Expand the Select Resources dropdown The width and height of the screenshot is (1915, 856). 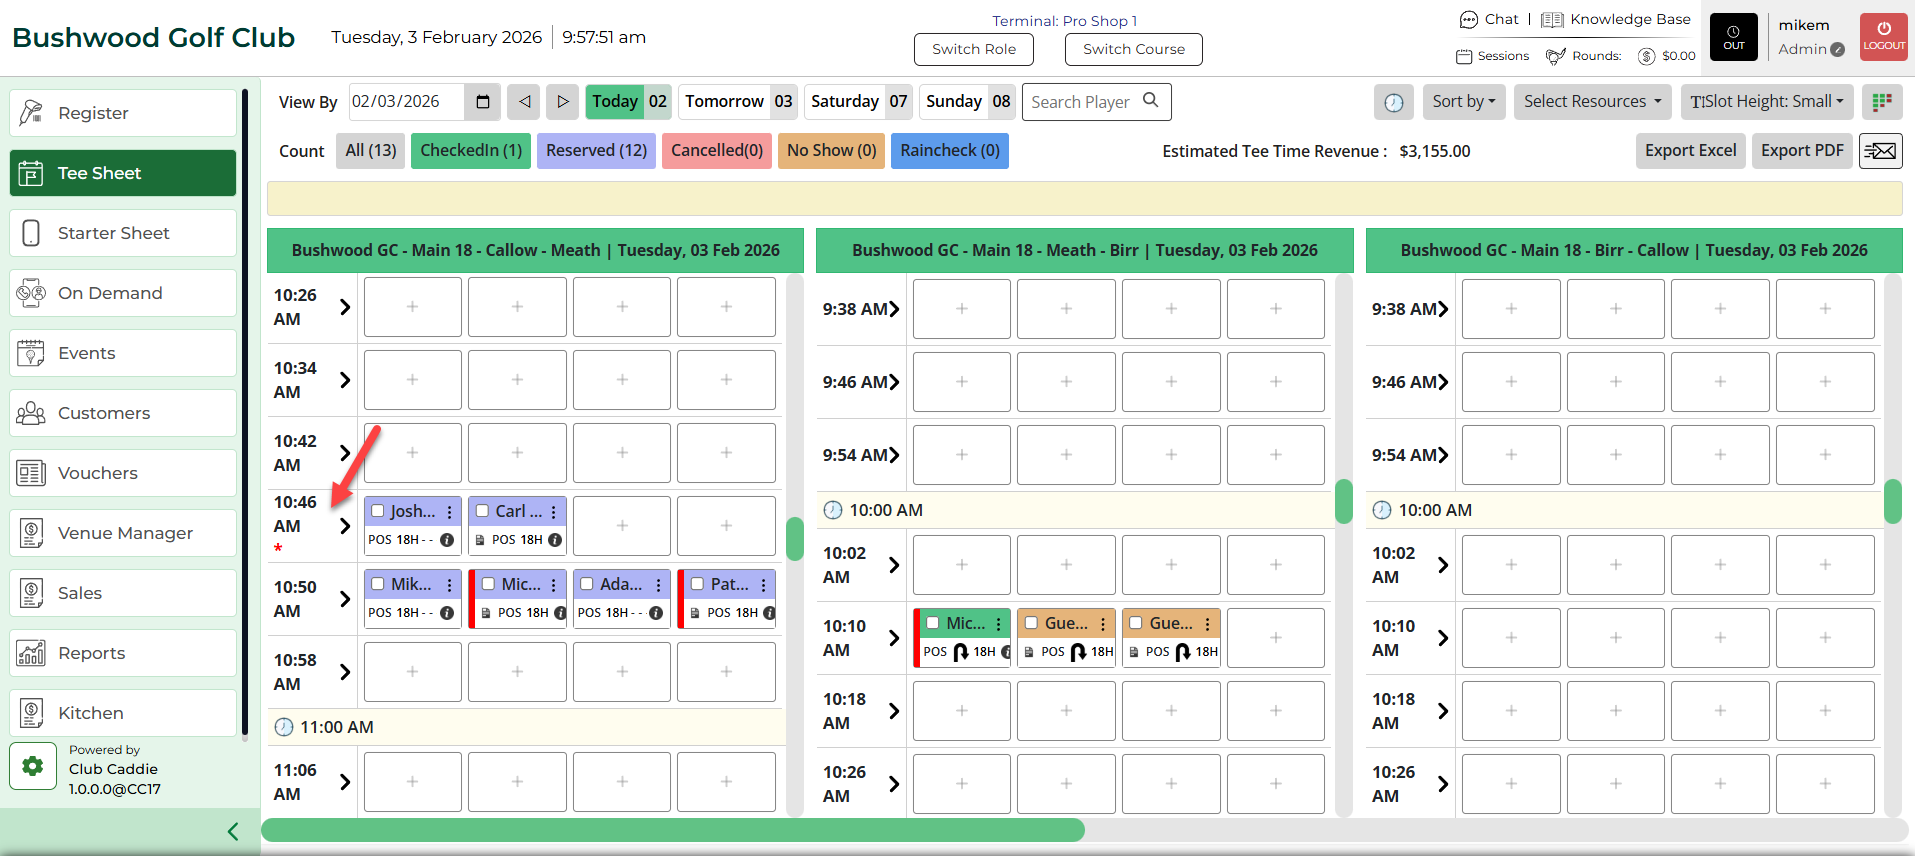[x=1591, y=102]
